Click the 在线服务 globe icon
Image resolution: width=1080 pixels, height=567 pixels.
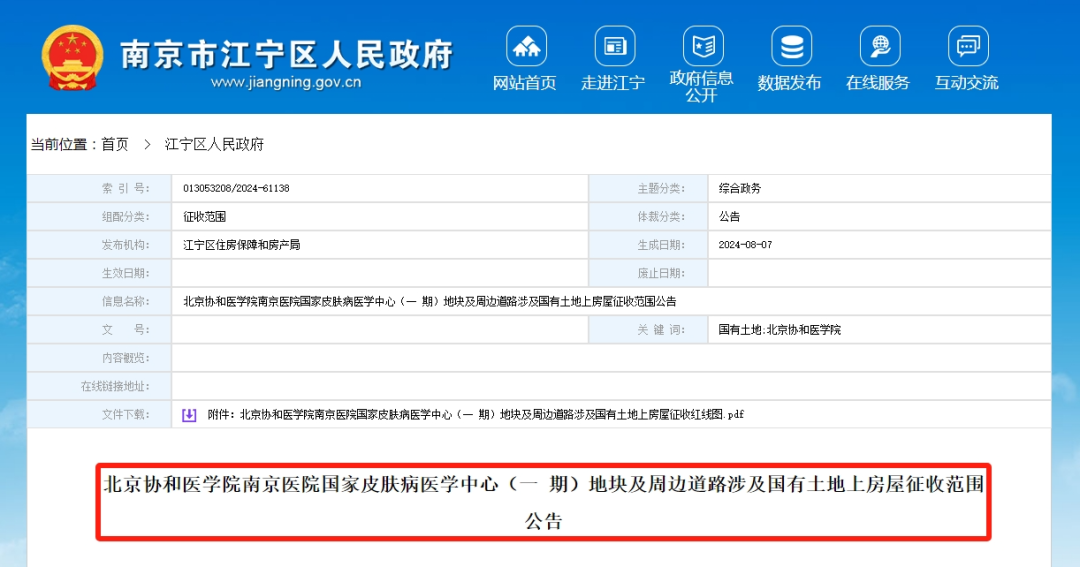pos(880,46)
